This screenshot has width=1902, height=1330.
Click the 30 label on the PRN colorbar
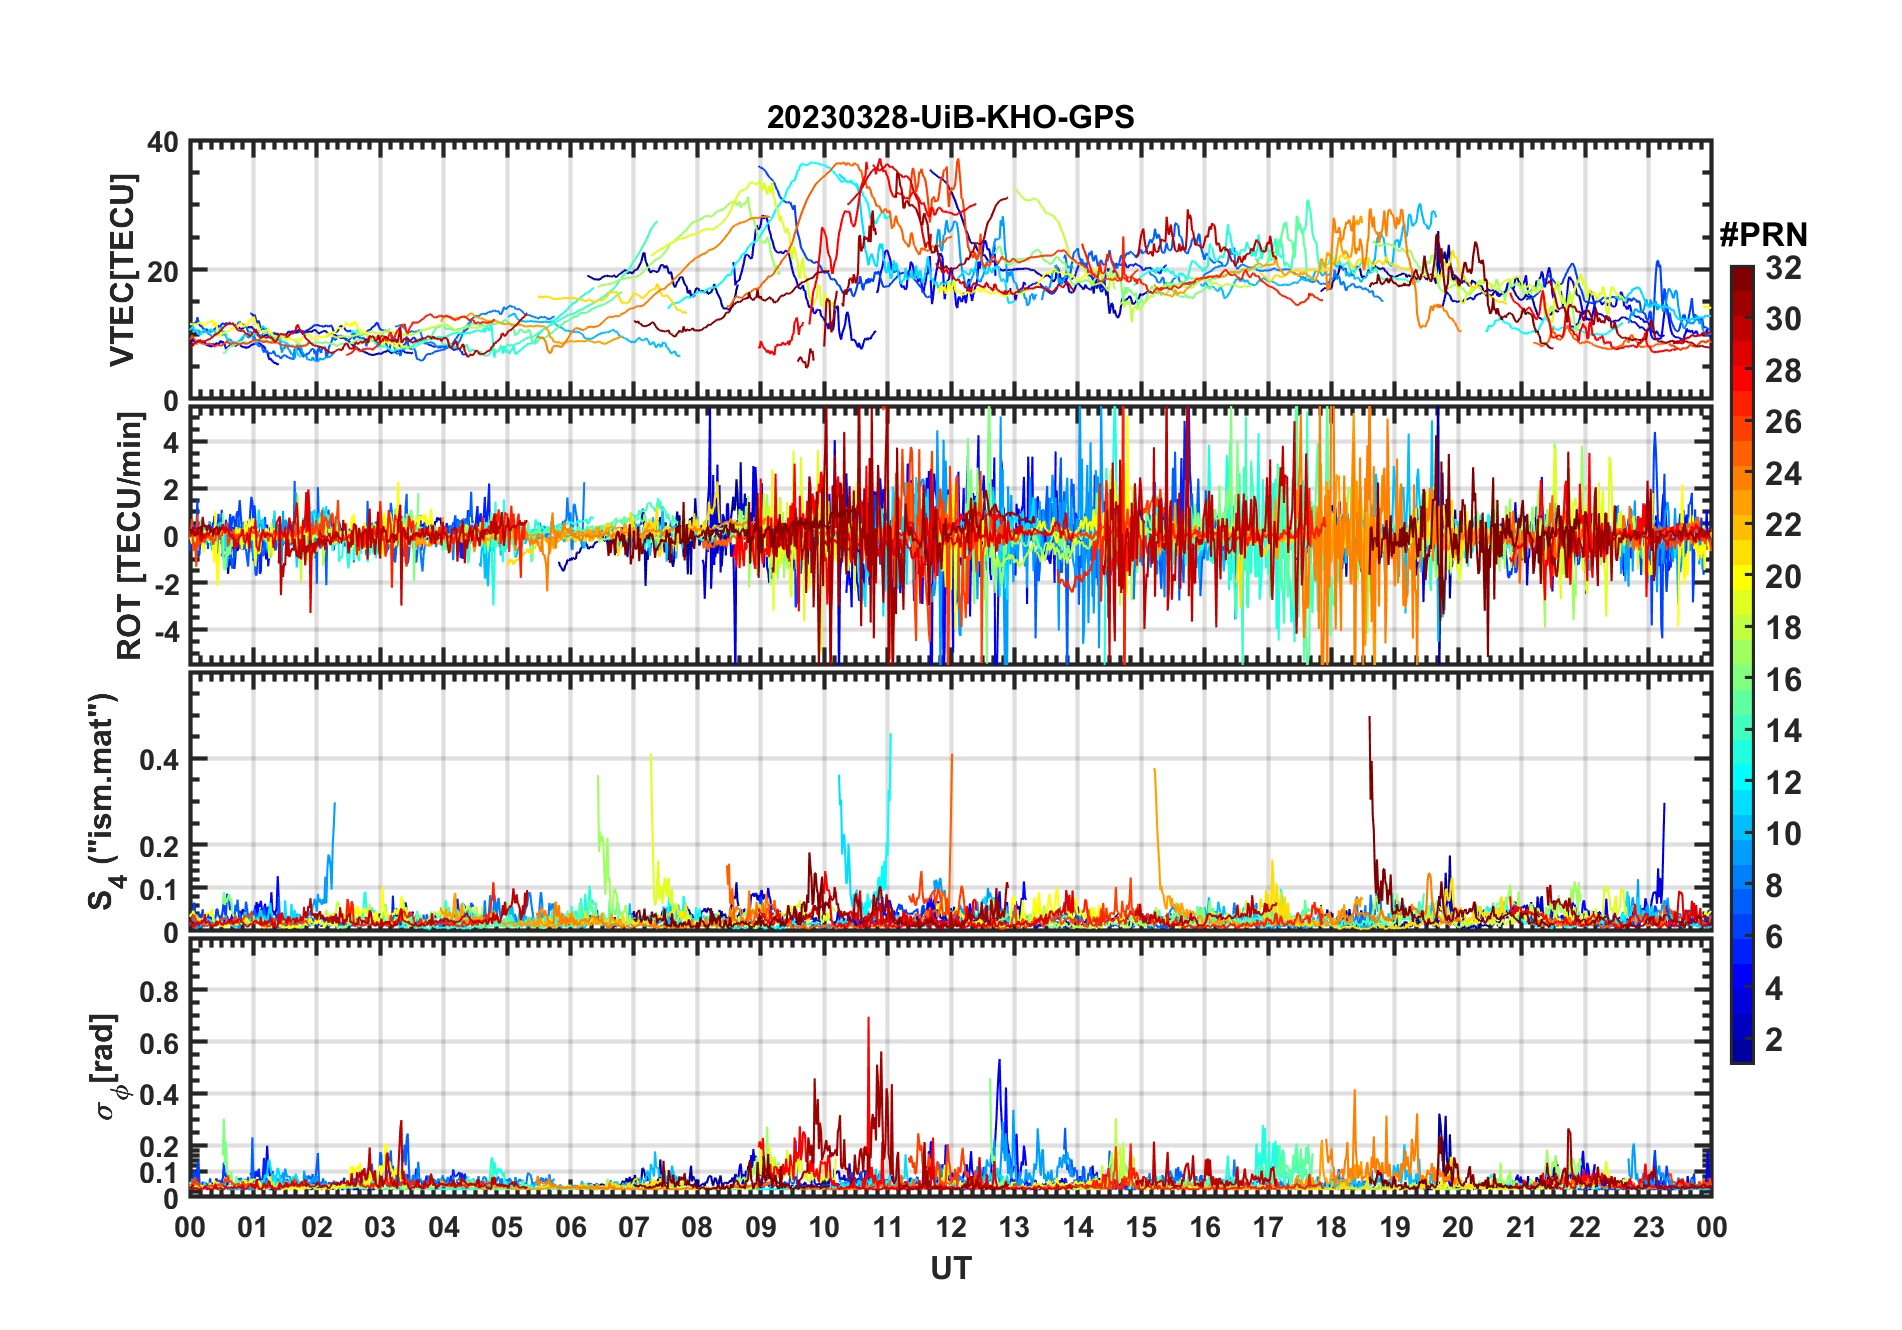tap(1783, 319)
